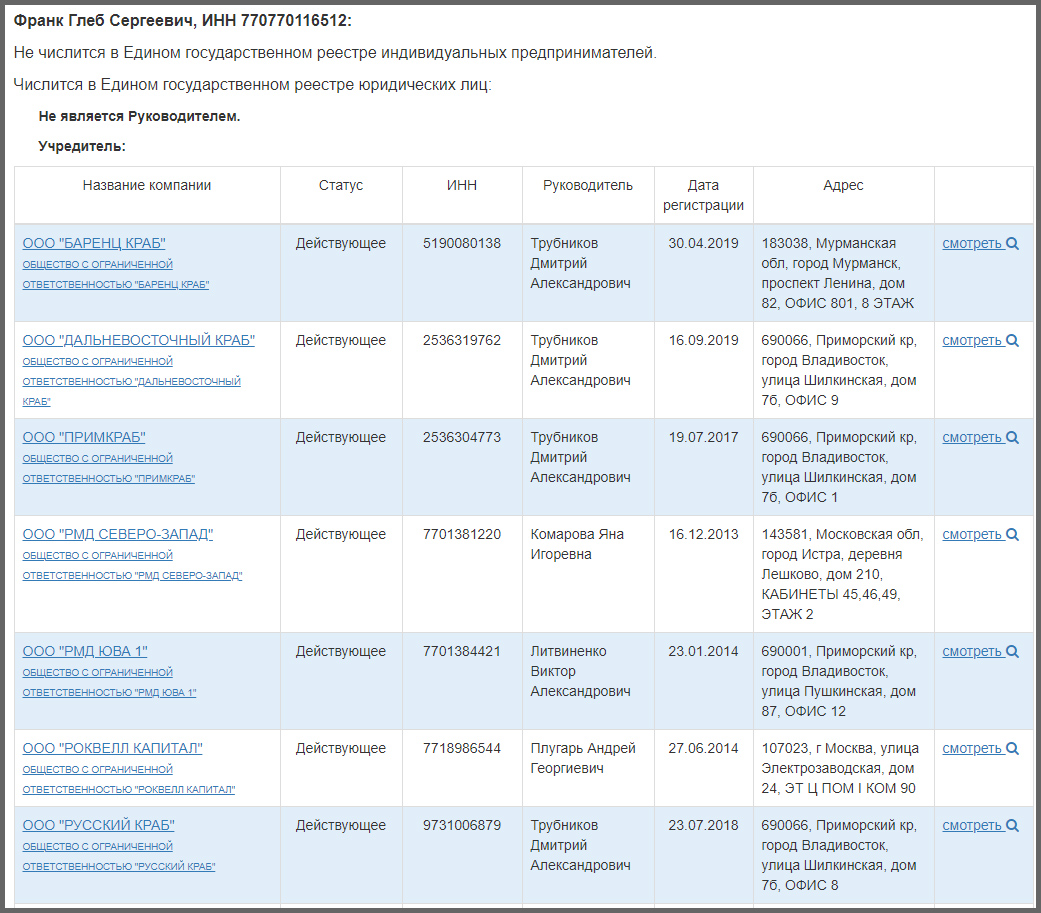Screen dimensions: 1041x913
Task: Click director name Плугарь Андрей Георгиевич
Action: point(583,758)
